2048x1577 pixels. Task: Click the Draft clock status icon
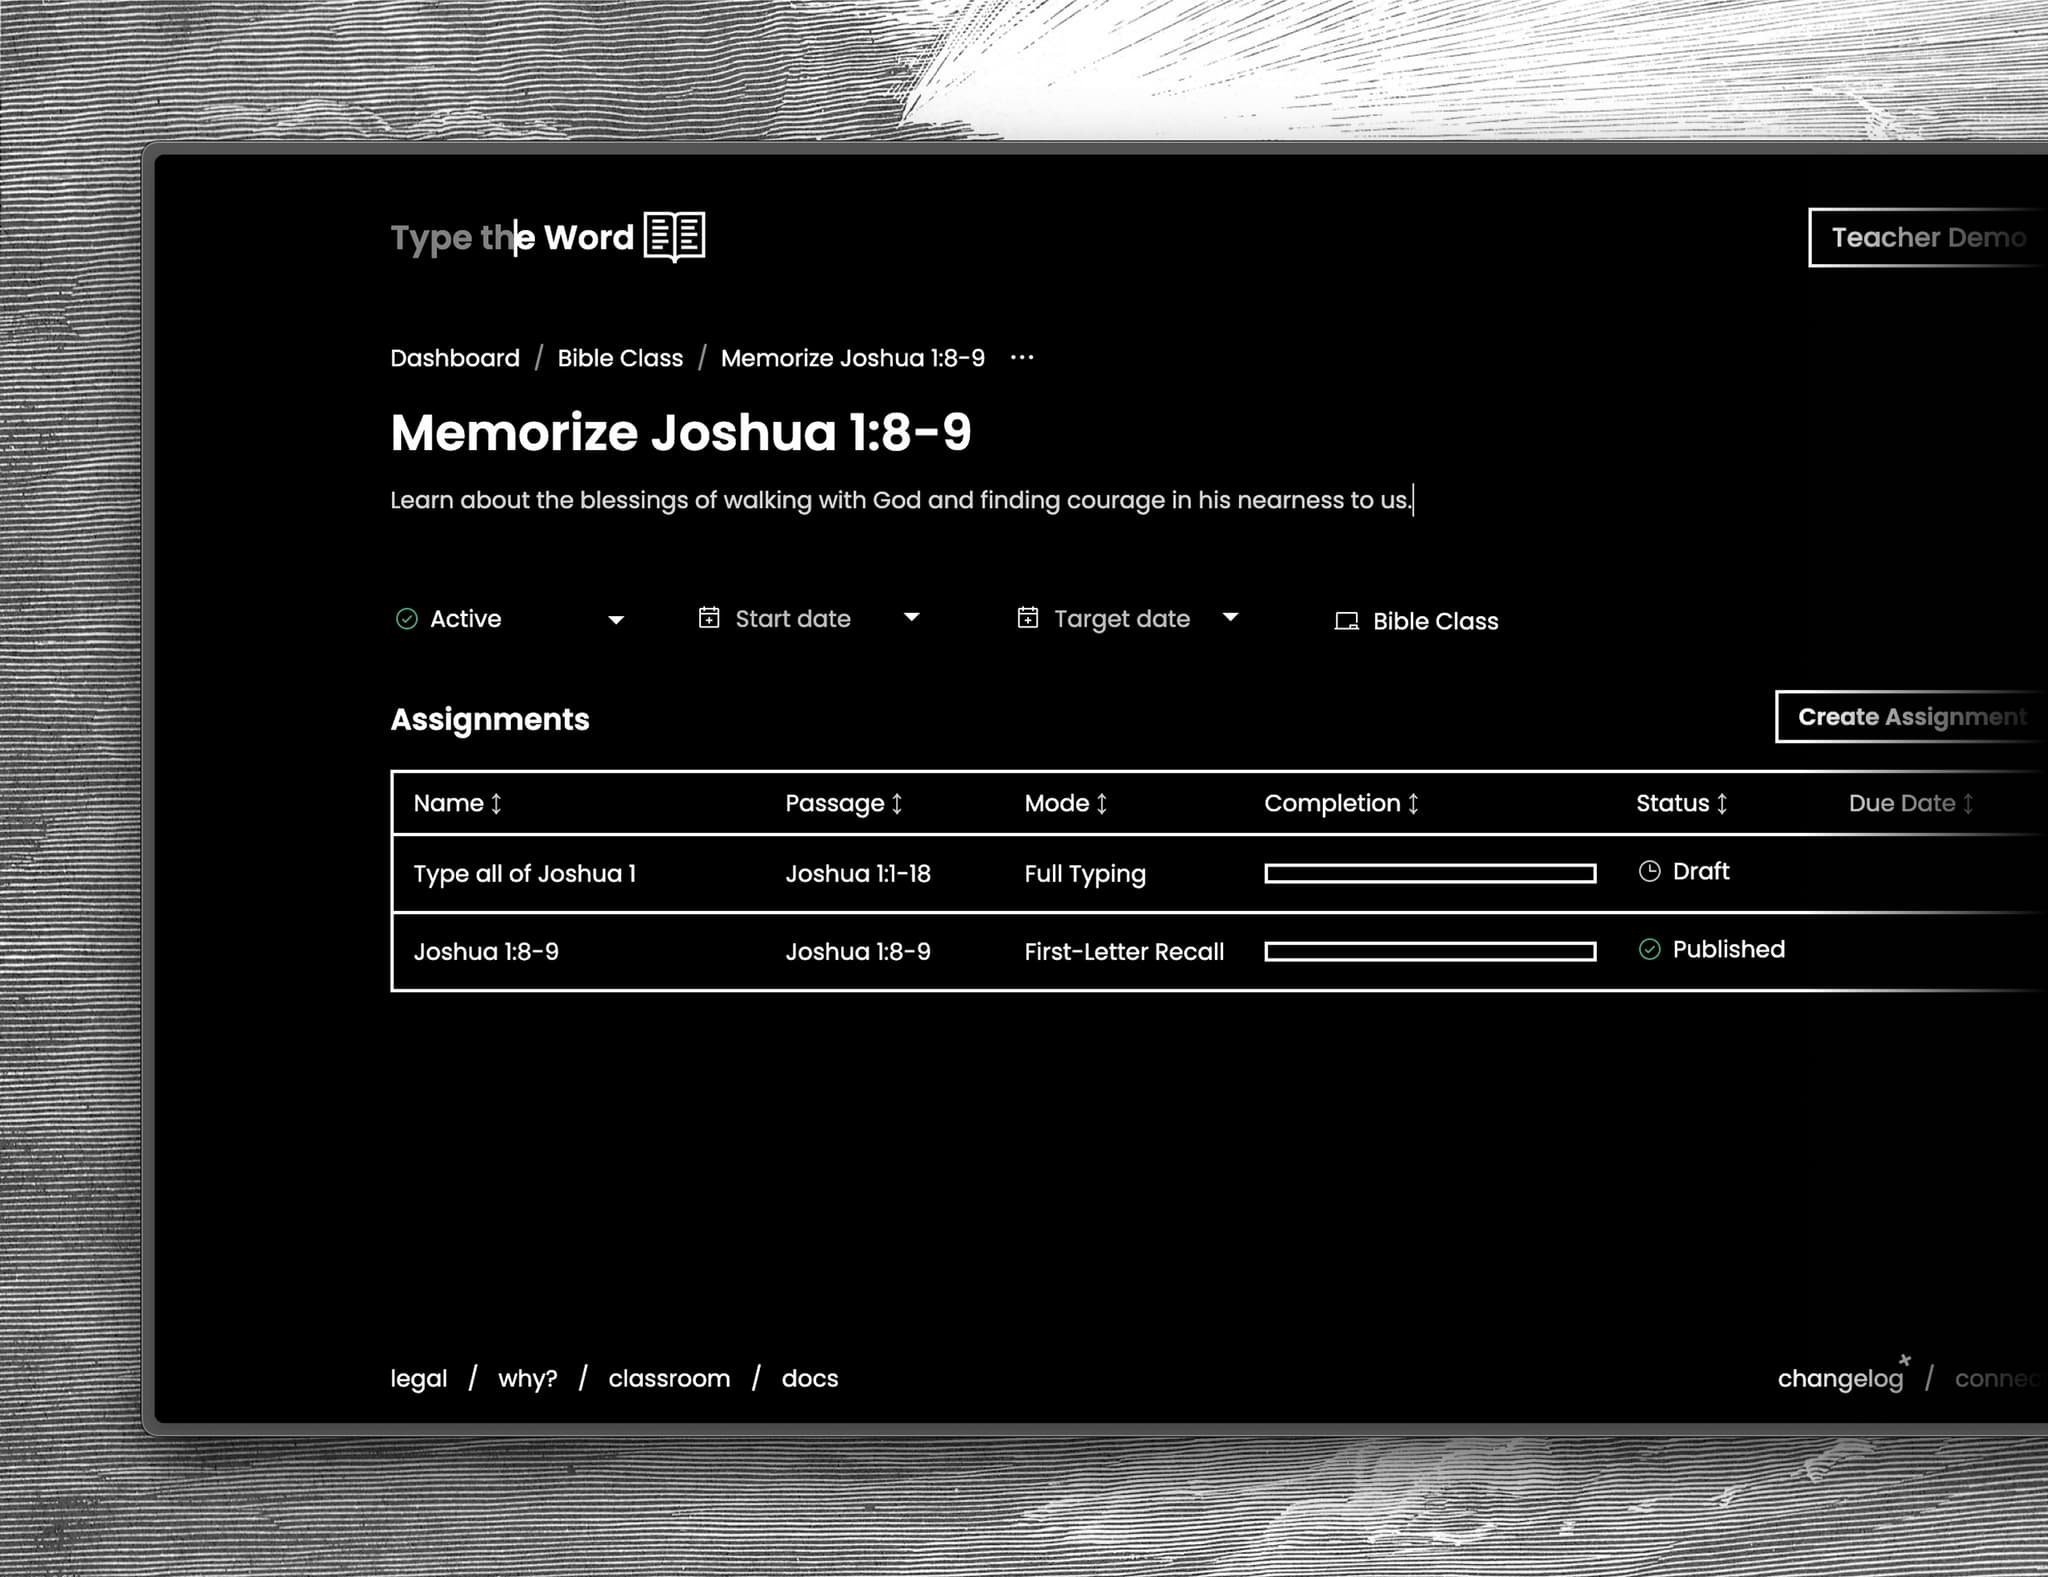[x=1649, y=871]
